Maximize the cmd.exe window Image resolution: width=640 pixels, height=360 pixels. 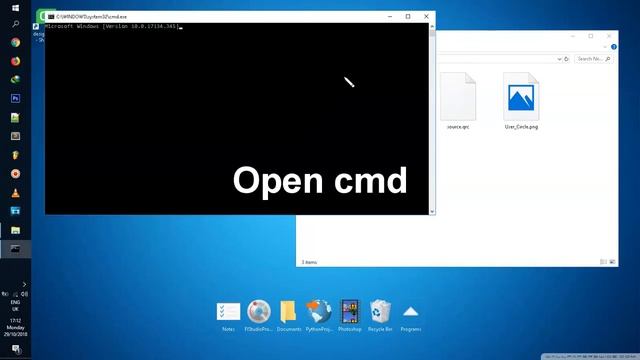coord(408,17)
